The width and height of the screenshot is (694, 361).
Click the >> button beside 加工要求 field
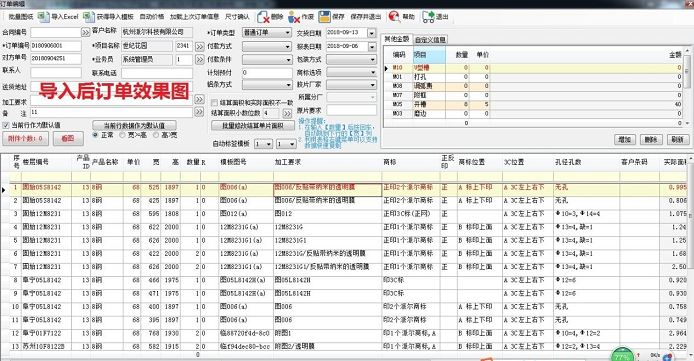(200, 100)
